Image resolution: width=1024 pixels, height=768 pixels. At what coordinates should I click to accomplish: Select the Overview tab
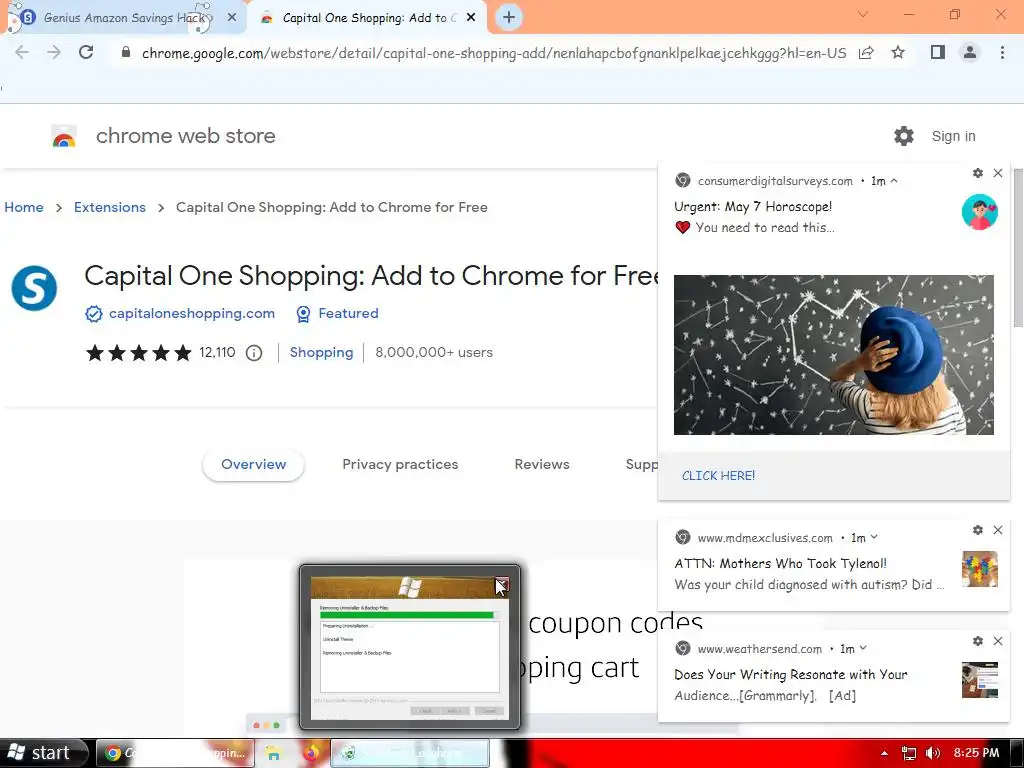(253, 464)
